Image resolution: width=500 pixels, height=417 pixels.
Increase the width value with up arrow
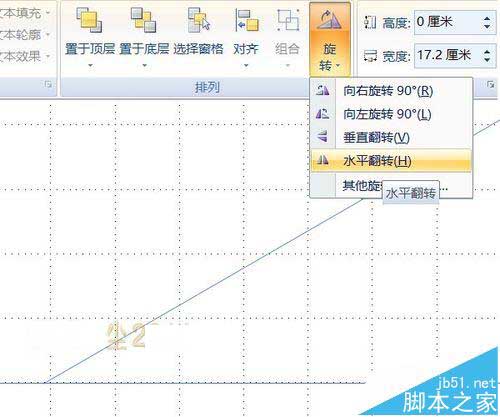click(487, 52)
